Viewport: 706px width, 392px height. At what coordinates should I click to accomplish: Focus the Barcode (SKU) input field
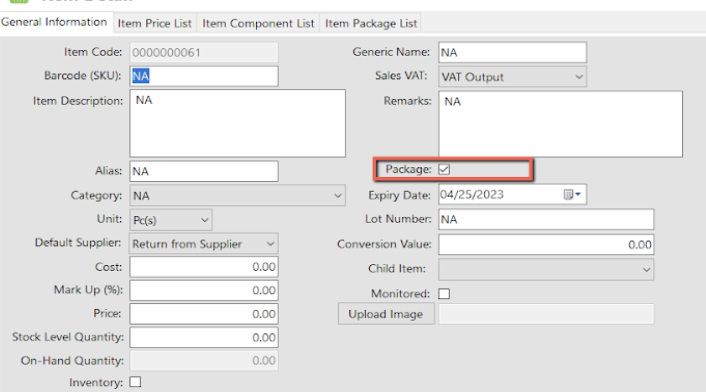coord(204,76)
